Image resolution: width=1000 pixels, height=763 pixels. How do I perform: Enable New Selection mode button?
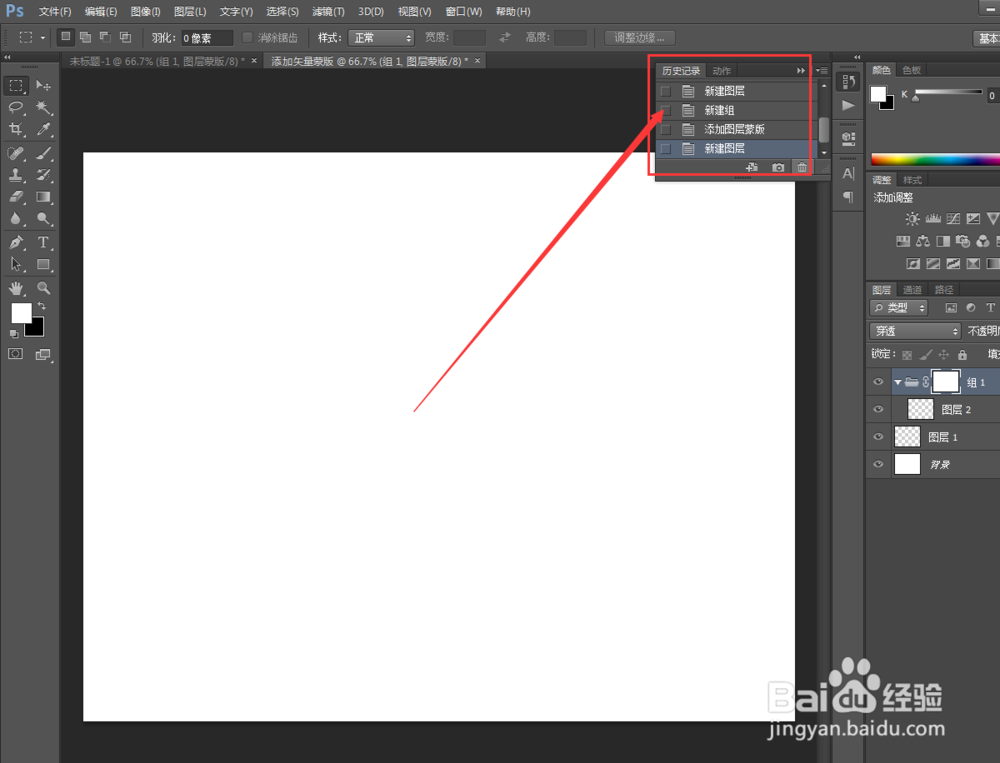click(x=65, y=37)
